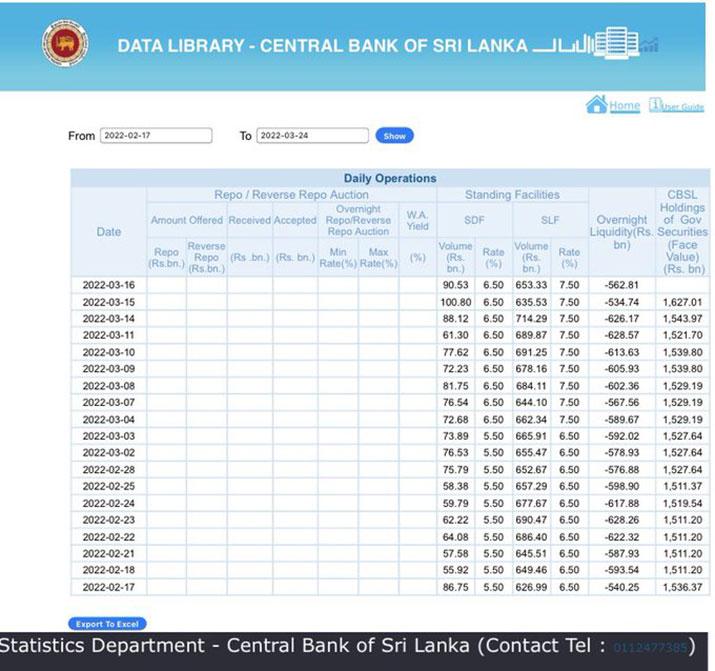Click the SLF column group header
The width and height of the screenshot is (715, 671).
550,220
